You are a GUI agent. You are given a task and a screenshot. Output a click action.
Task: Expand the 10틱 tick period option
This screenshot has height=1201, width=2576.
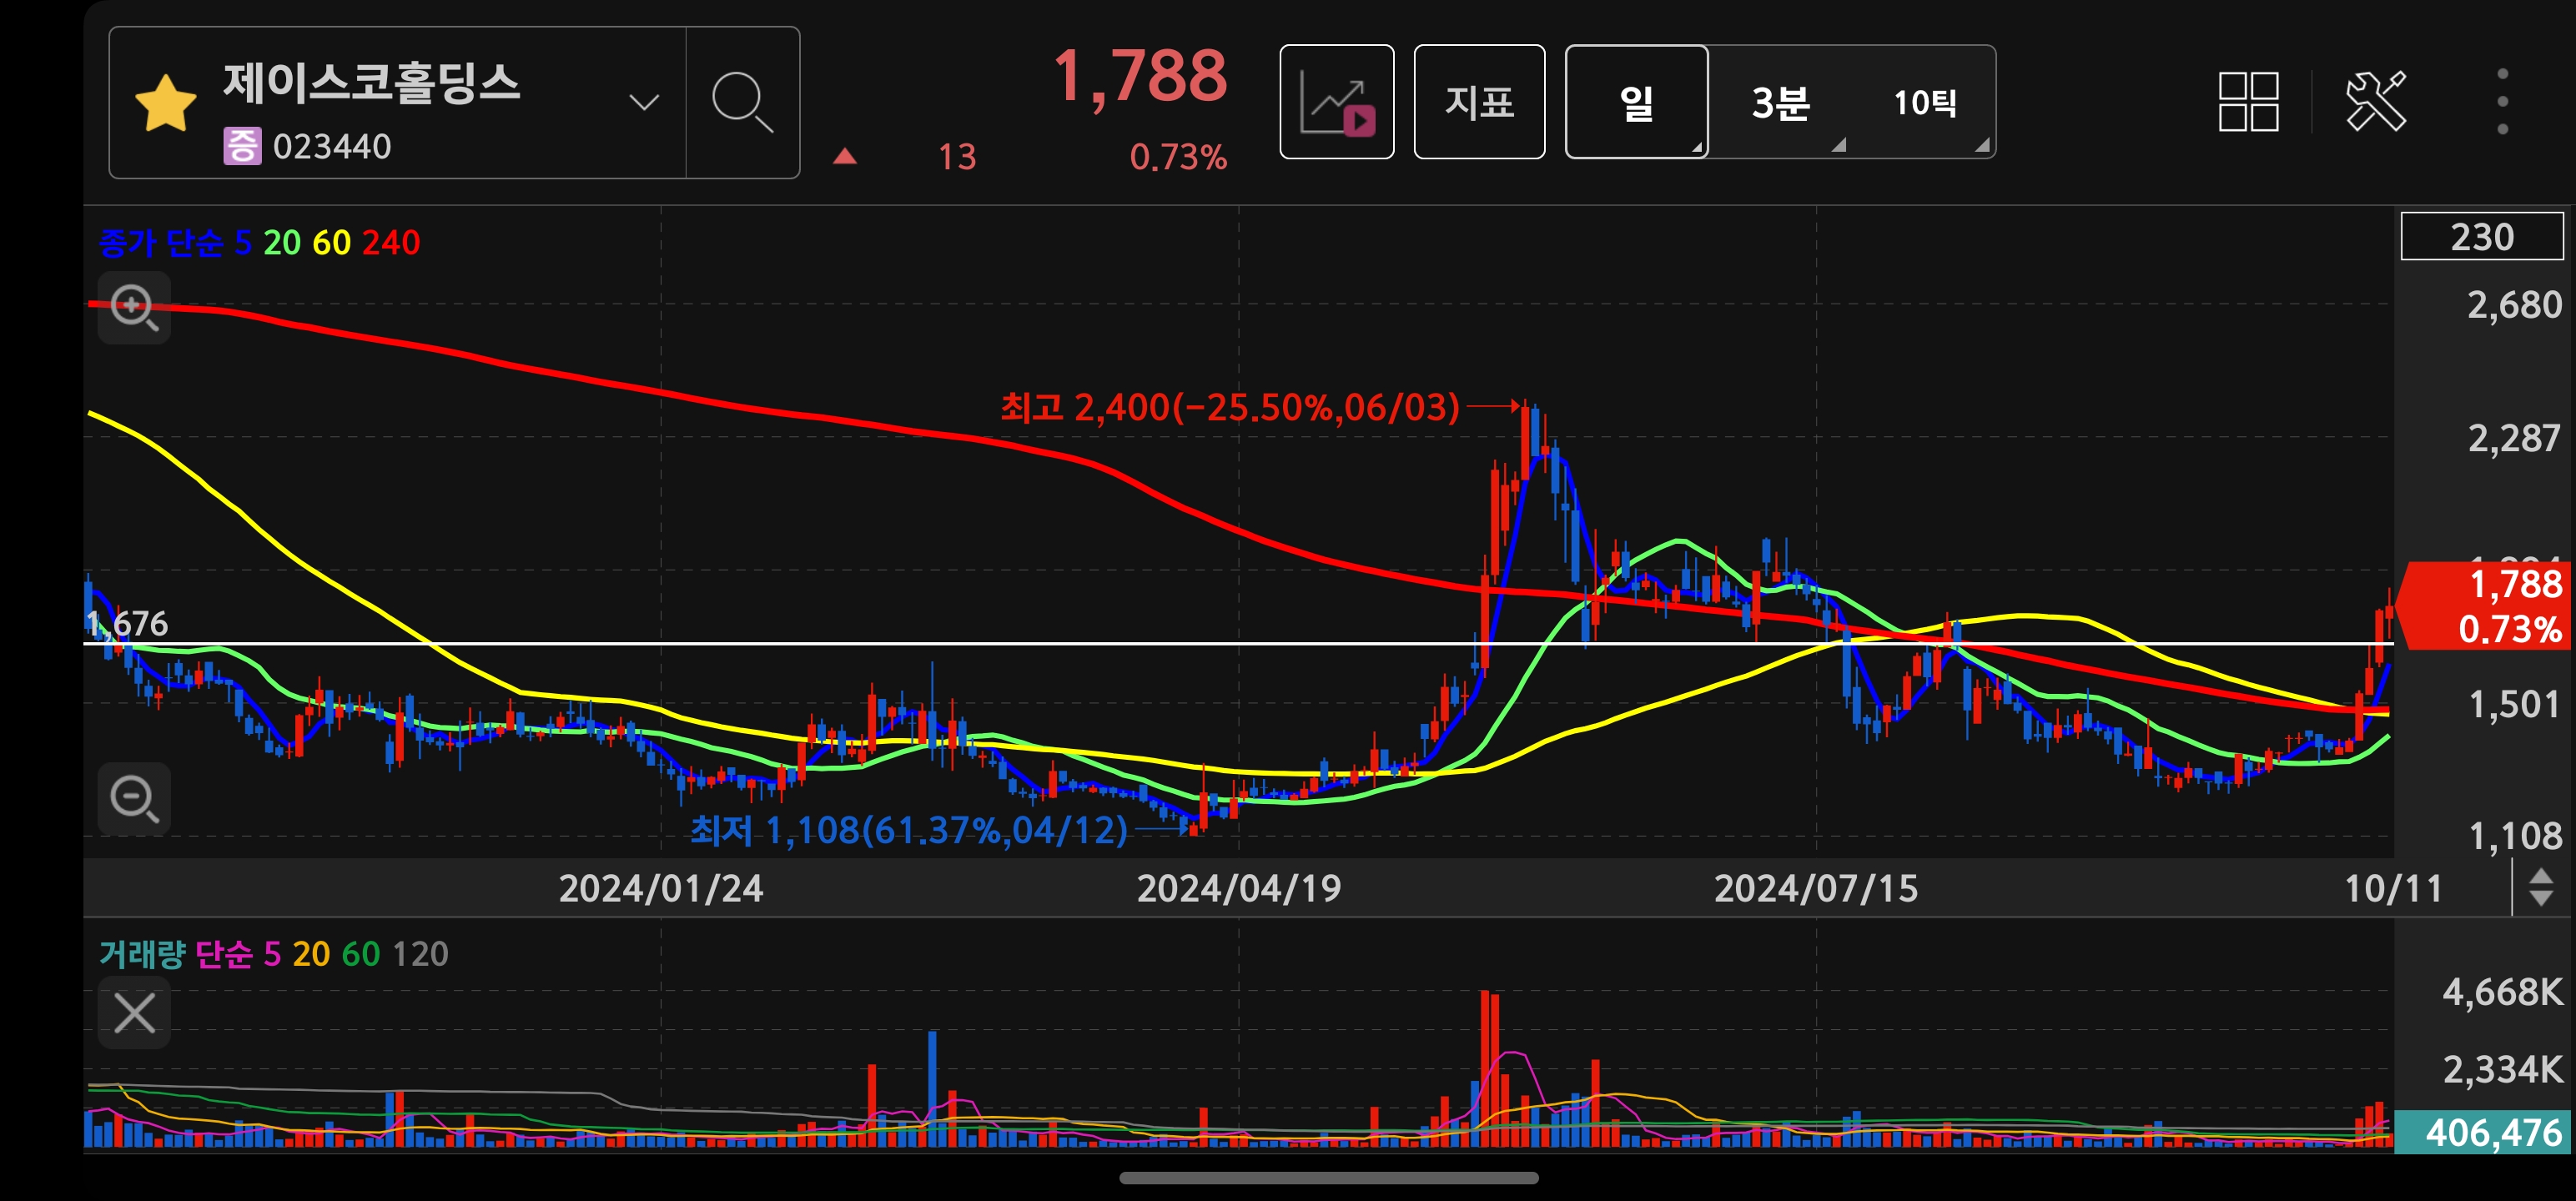[1925, 102]
